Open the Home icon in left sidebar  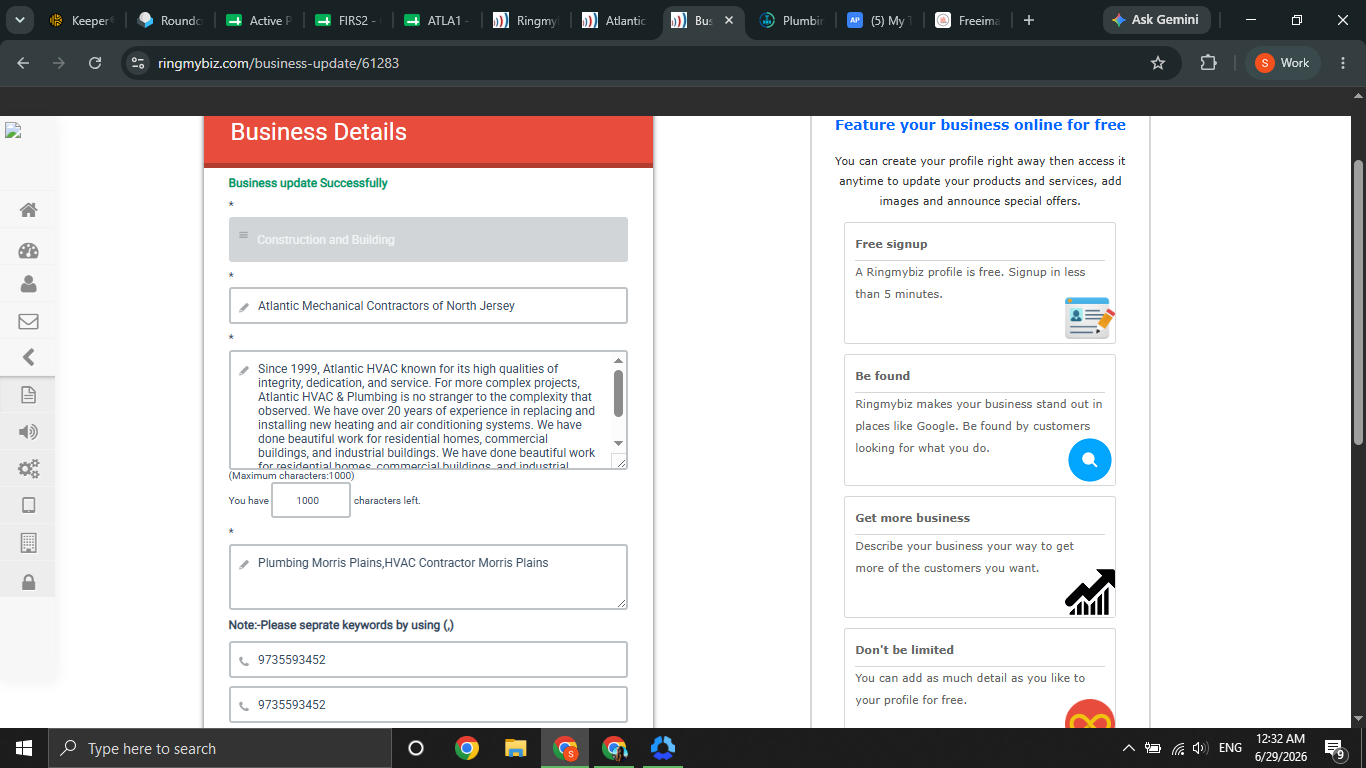28,210
